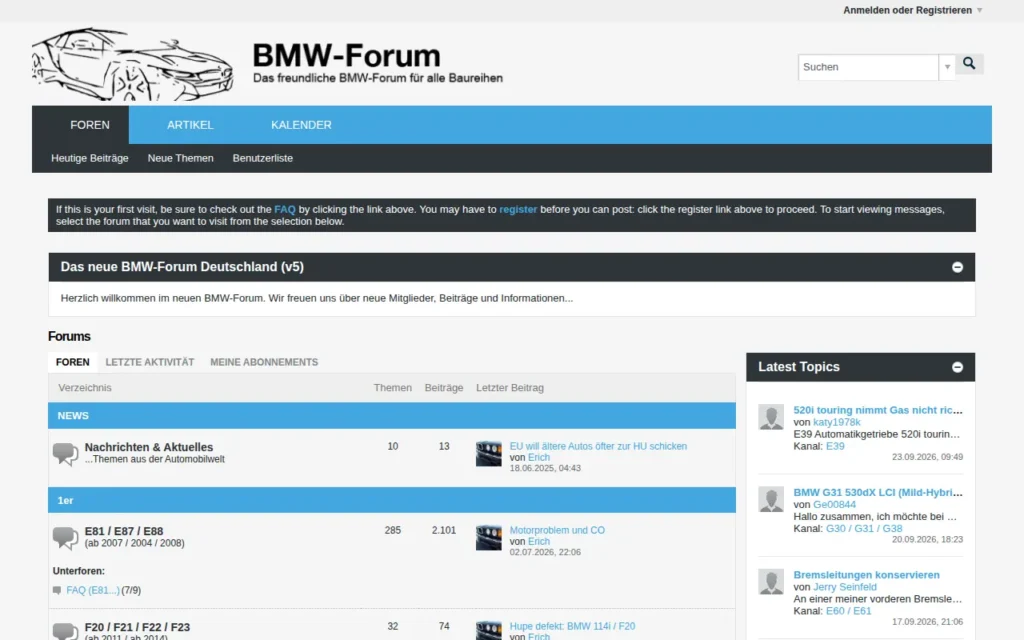Open Bremsleitungen konservieren topic

[x=867, y=575]
